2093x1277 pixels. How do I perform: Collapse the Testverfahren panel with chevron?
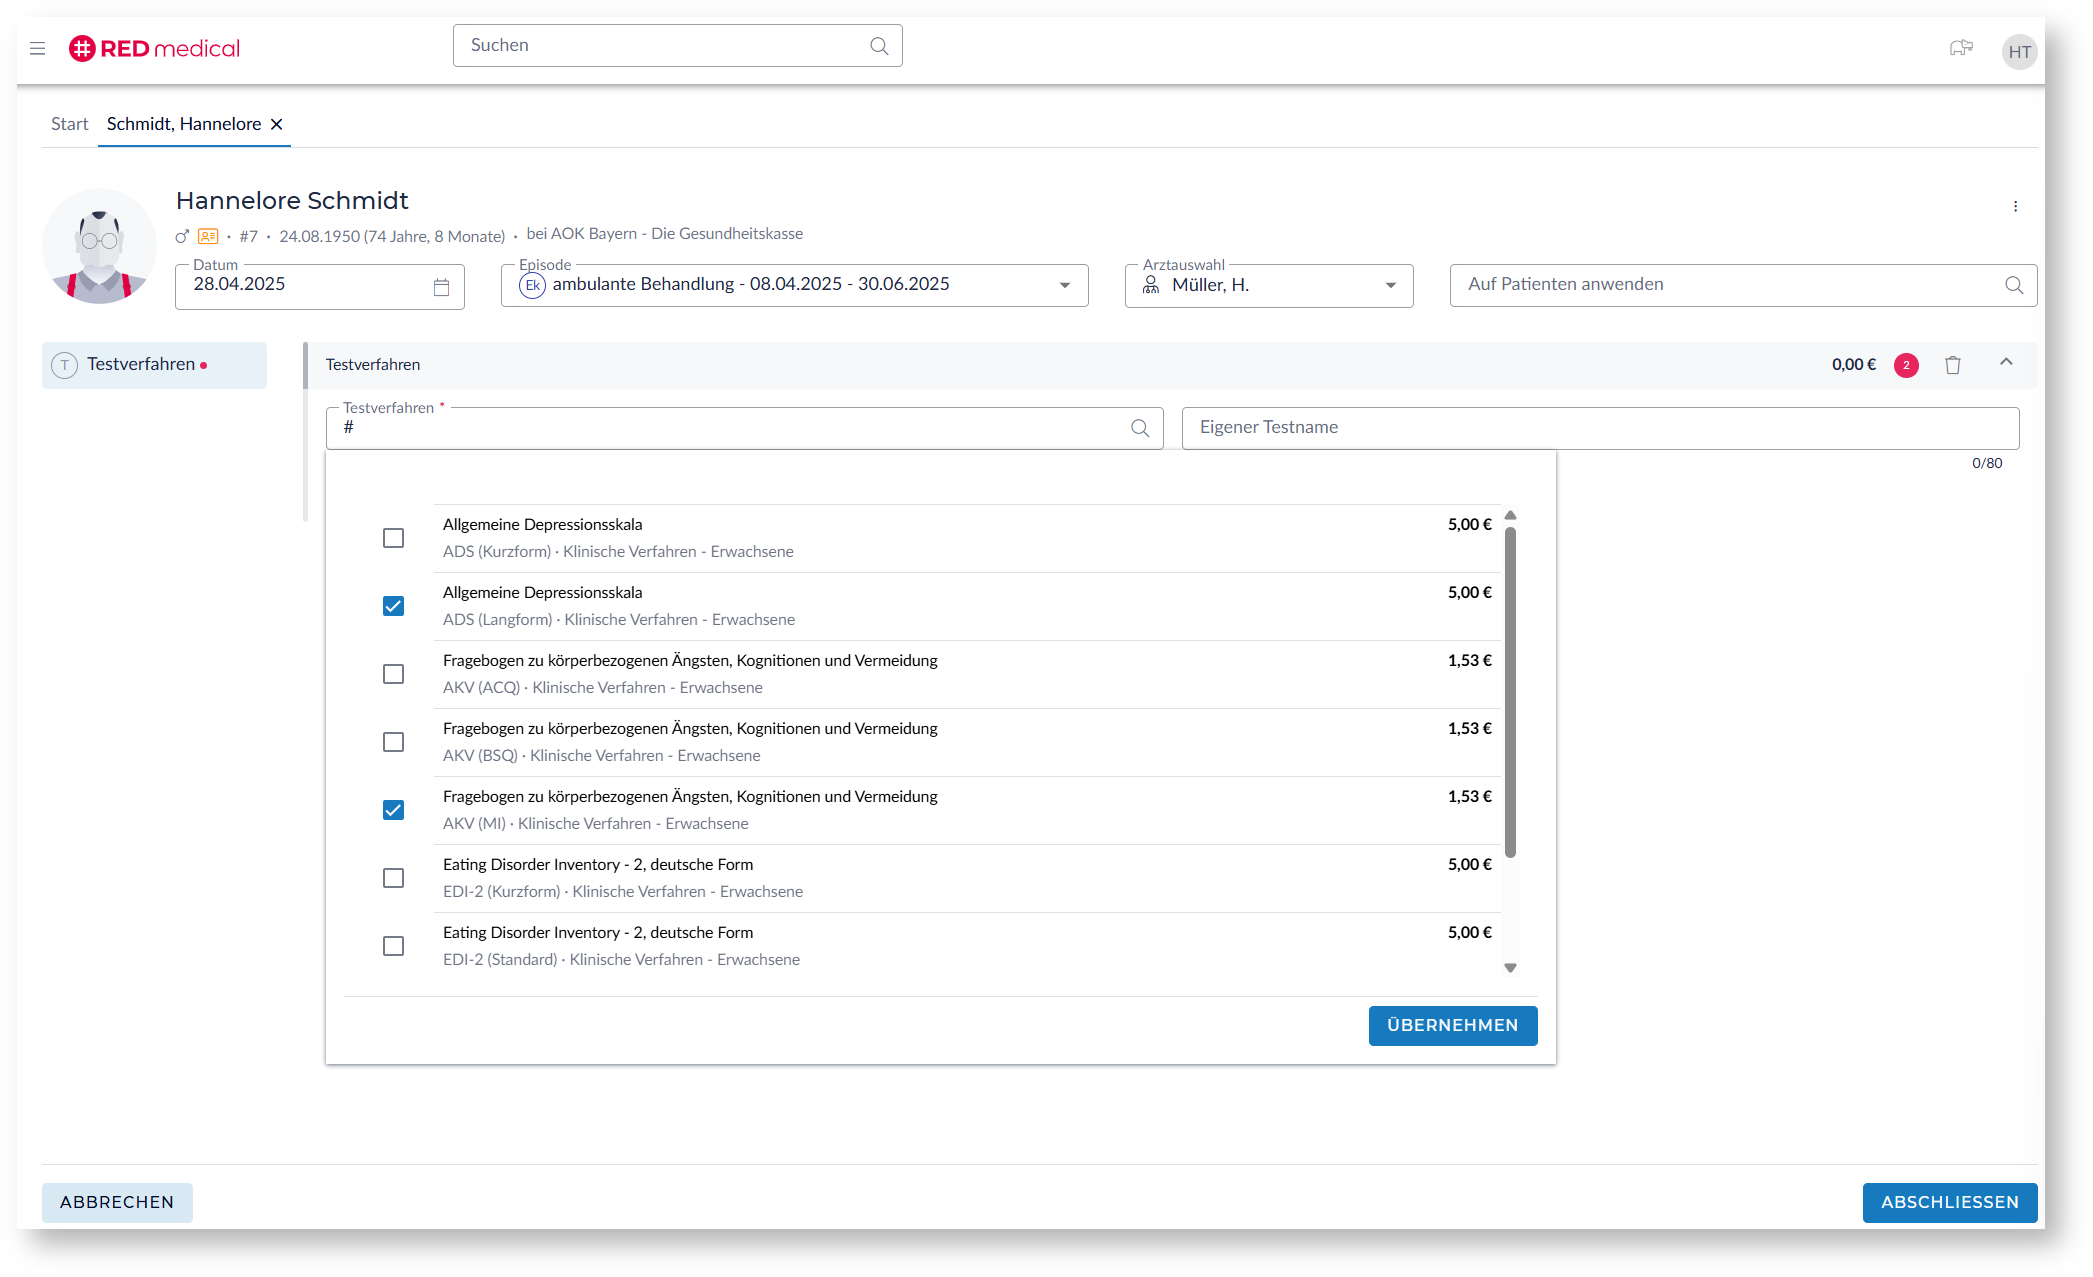[2005, 363]
